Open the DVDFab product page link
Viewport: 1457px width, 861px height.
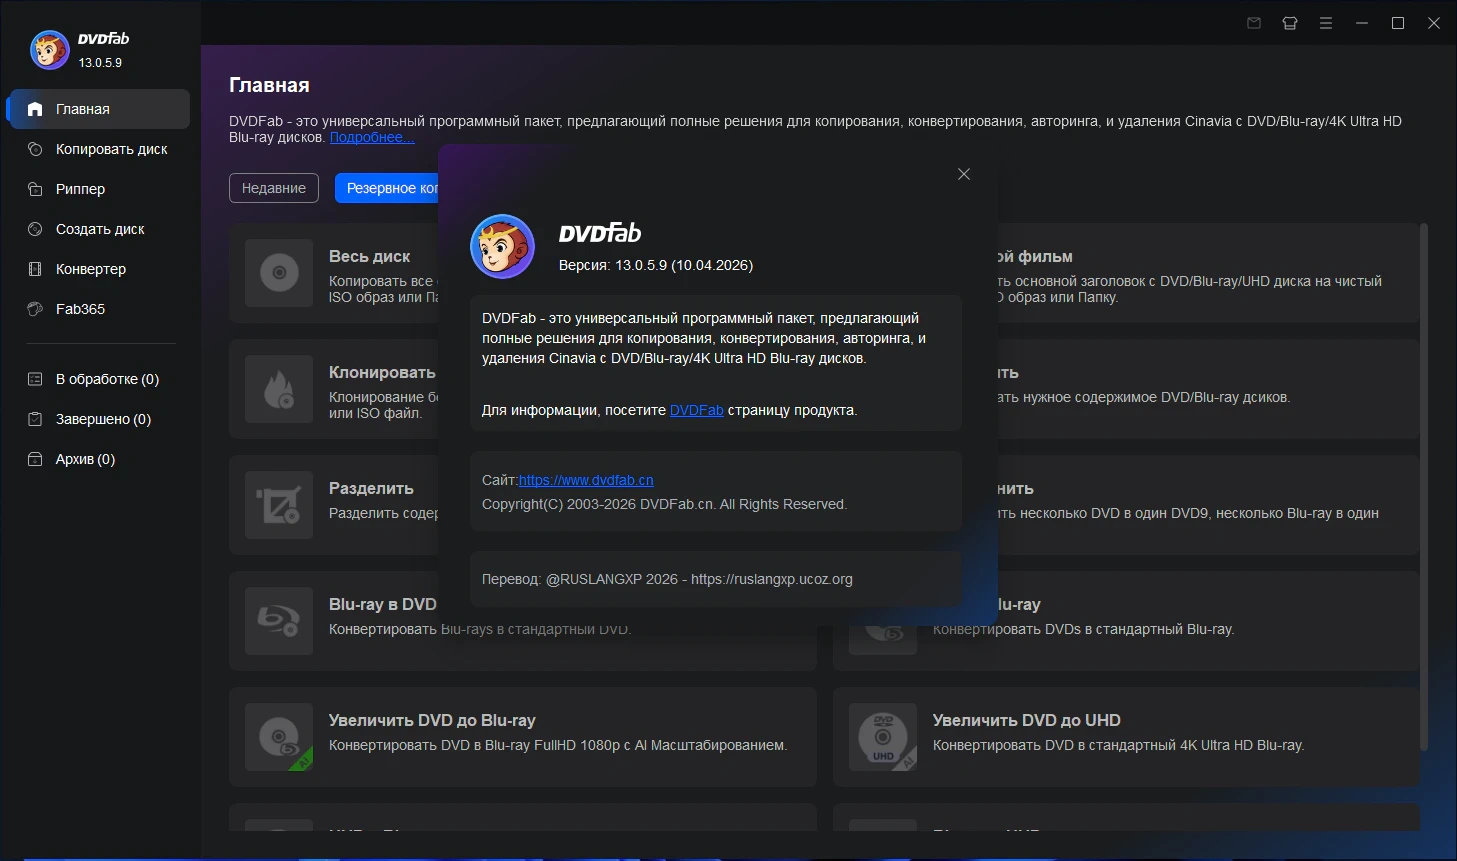click(696, 410)
